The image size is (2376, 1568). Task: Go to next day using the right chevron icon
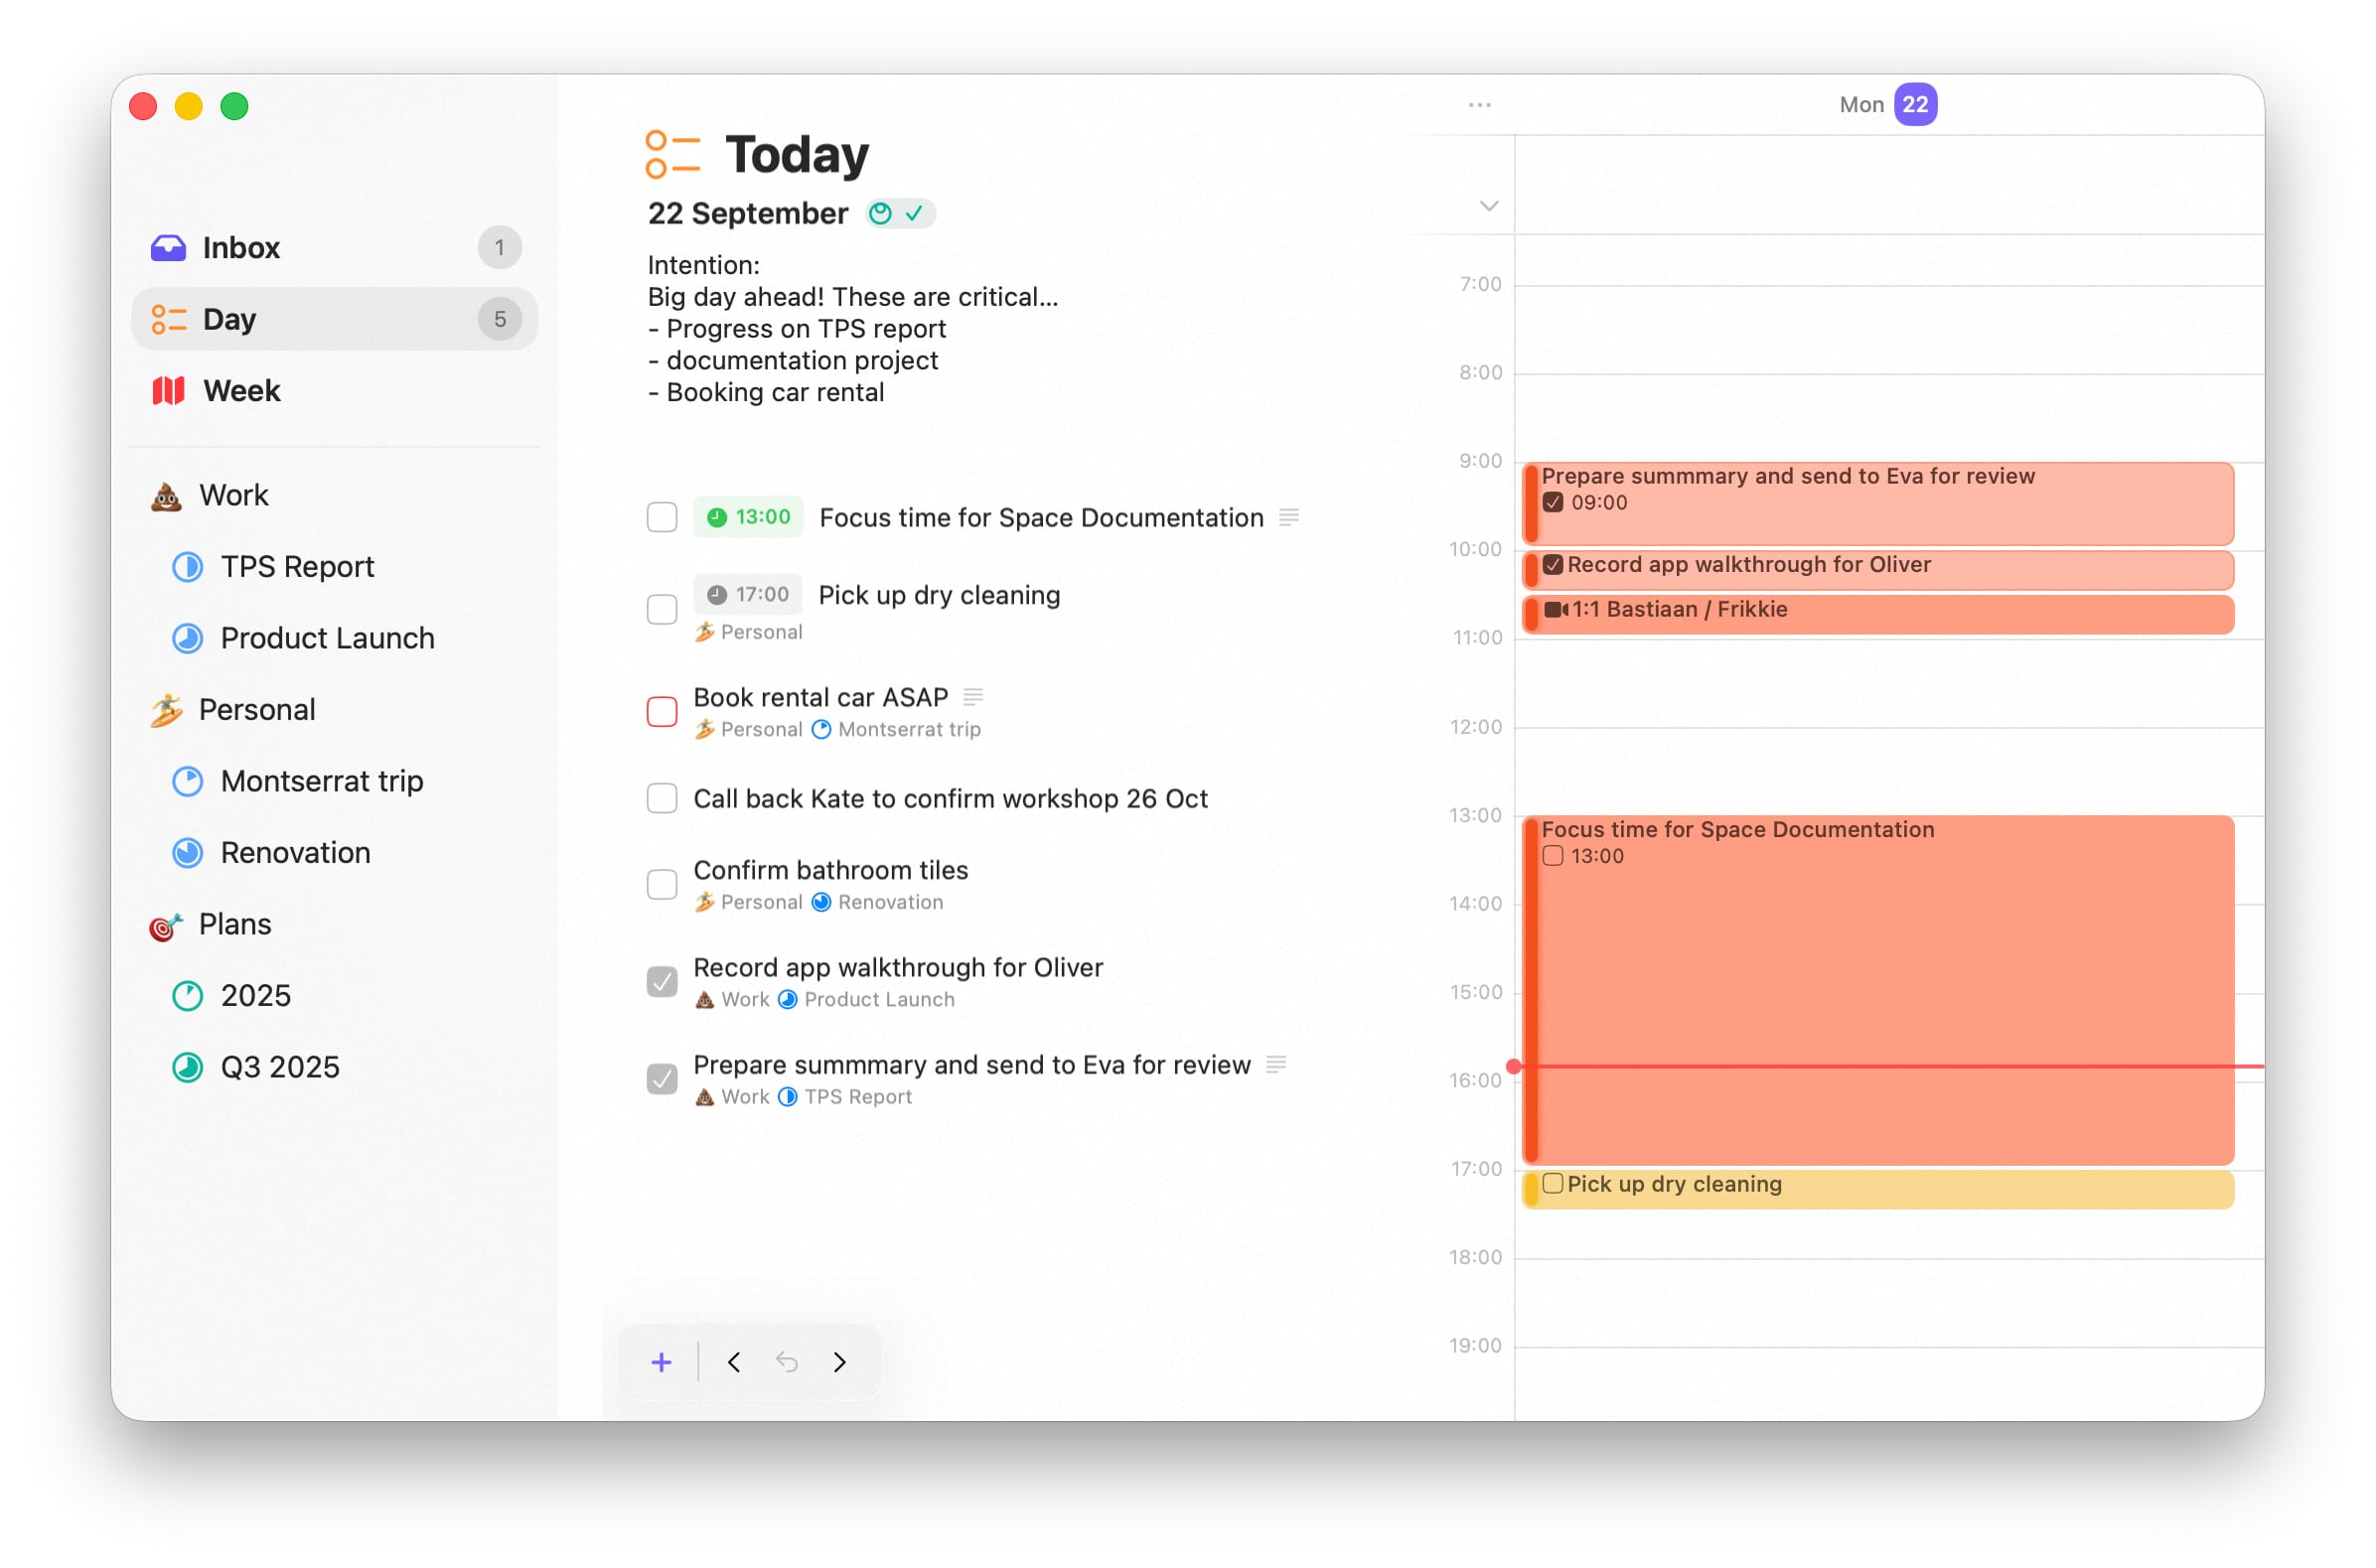tap(839, 1361)
